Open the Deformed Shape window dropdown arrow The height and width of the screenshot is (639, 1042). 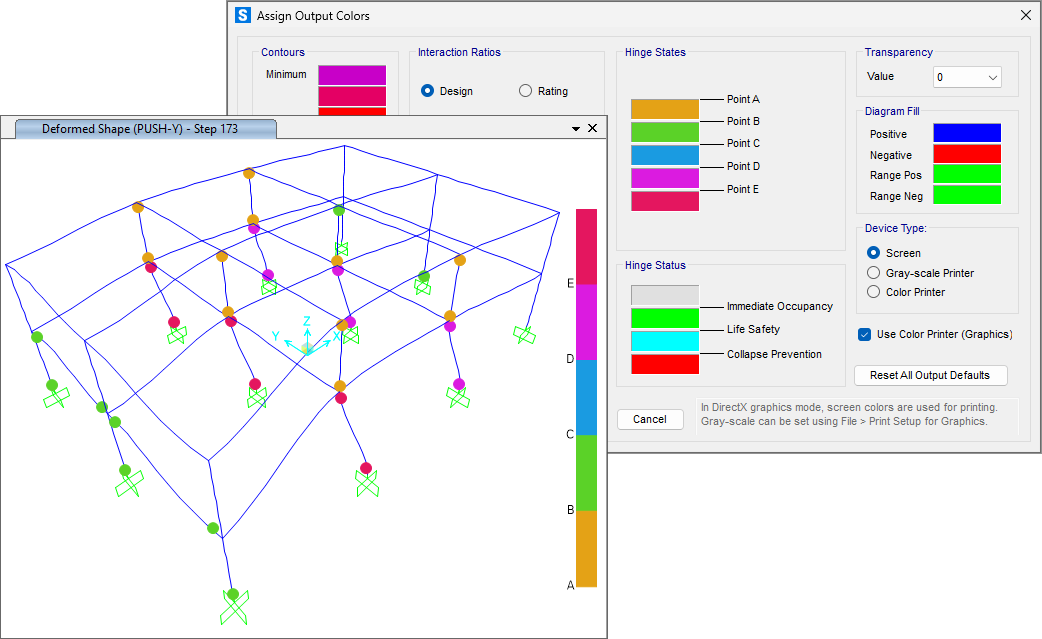point(576,129)
